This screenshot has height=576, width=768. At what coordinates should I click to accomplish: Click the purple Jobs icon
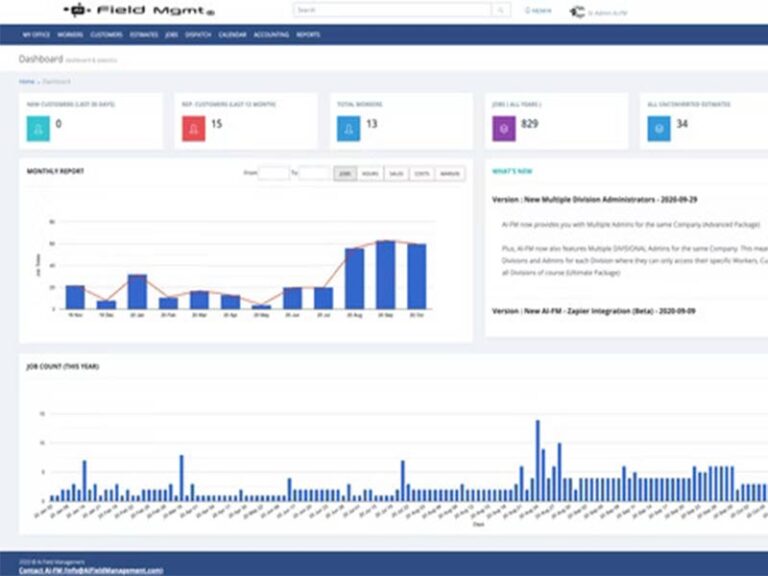pyautogui.click(x=504, y=129)
